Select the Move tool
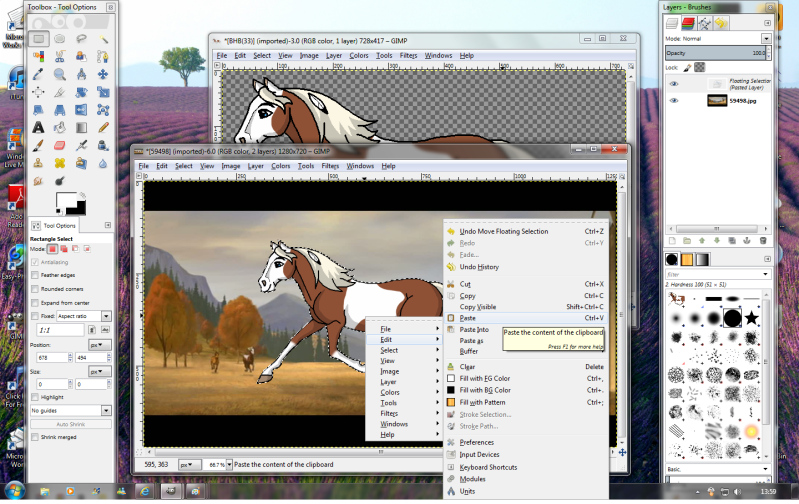The image size is (799, 504). pyautogui.click(x=103, y=74)
